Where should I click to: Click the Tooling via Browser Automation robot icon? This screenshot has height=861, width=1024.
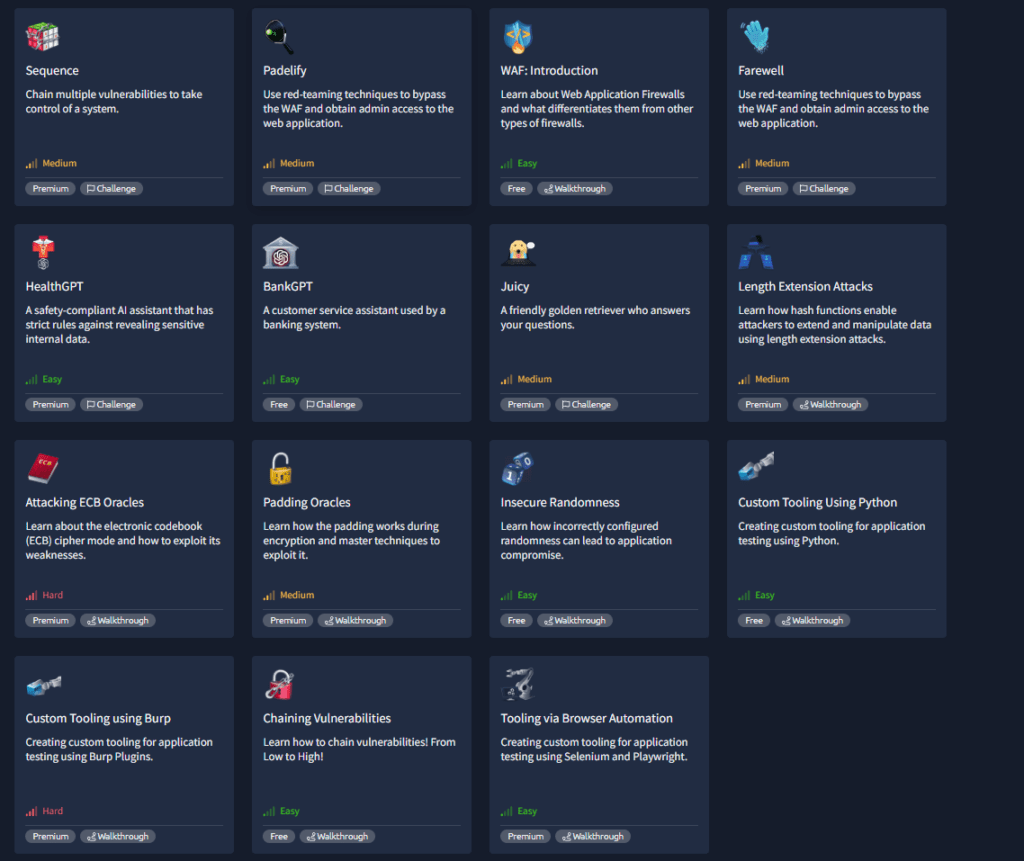[x=518, y=685]
